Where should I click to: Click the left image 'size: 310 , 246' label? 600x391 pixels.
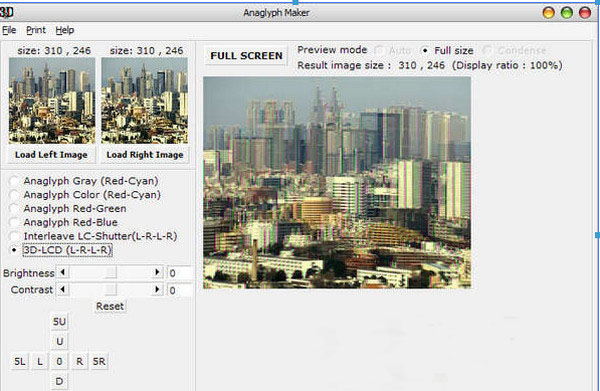pyautogui.click(x=54, y=51)
